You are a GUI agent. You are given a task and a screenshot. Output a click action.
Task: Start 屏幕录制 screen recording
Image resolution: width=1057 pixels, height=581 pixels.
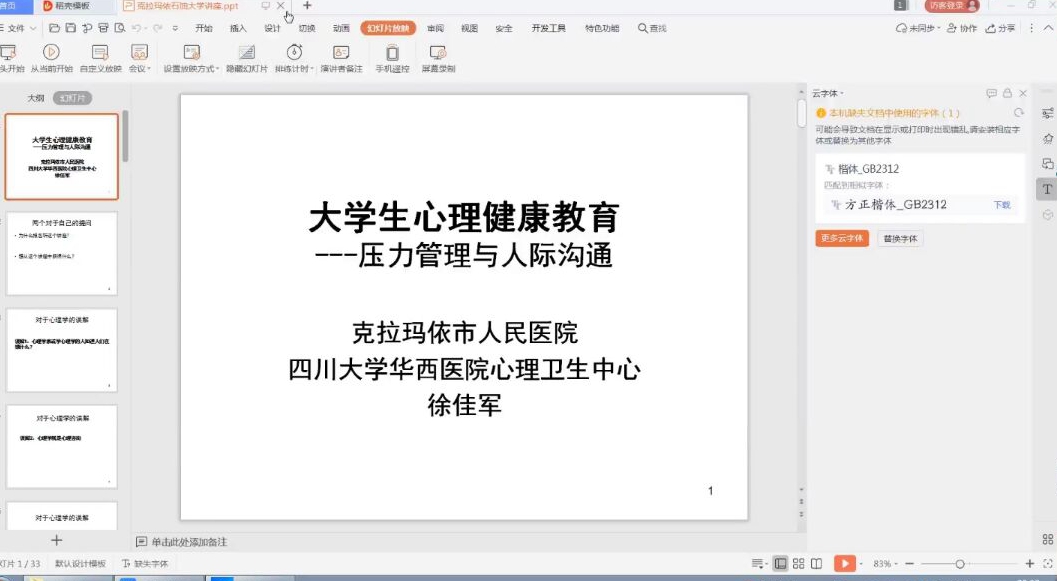click(x=438, y=53)
